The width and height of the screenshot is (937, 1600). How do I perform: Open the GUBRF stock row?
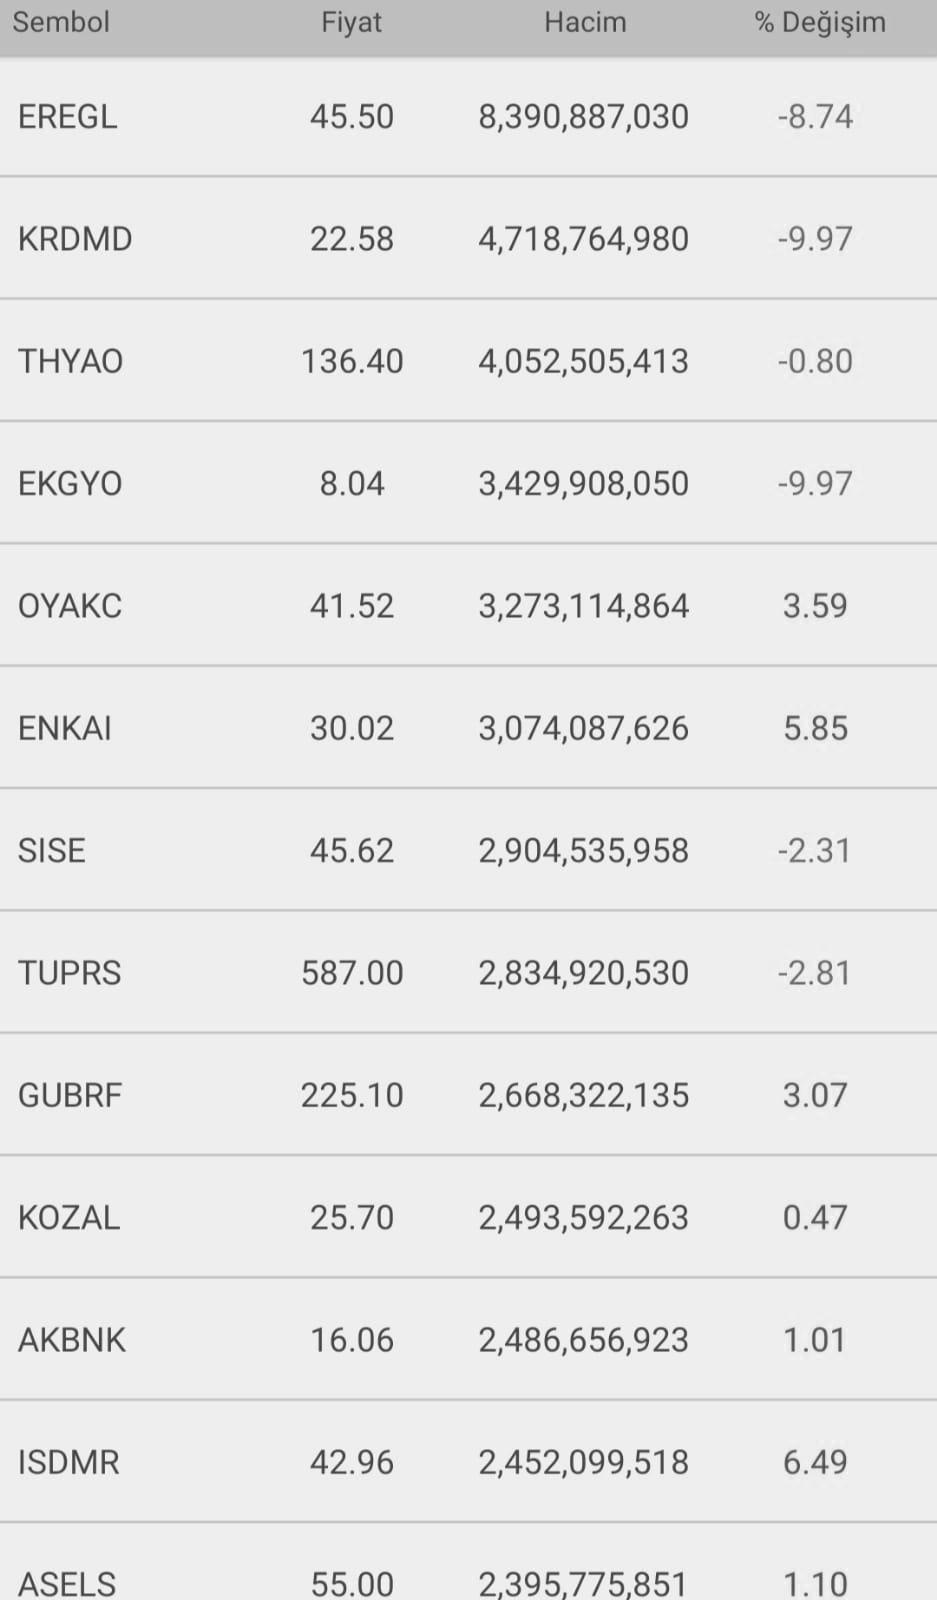(468, 1095)
